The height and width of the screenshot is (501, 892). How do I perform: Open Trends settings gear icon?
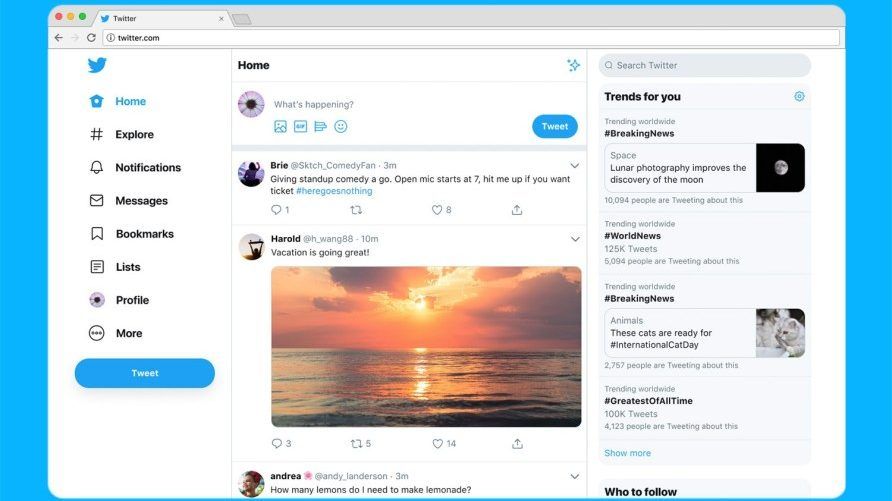pyautogui.click(x=799, y=97)
